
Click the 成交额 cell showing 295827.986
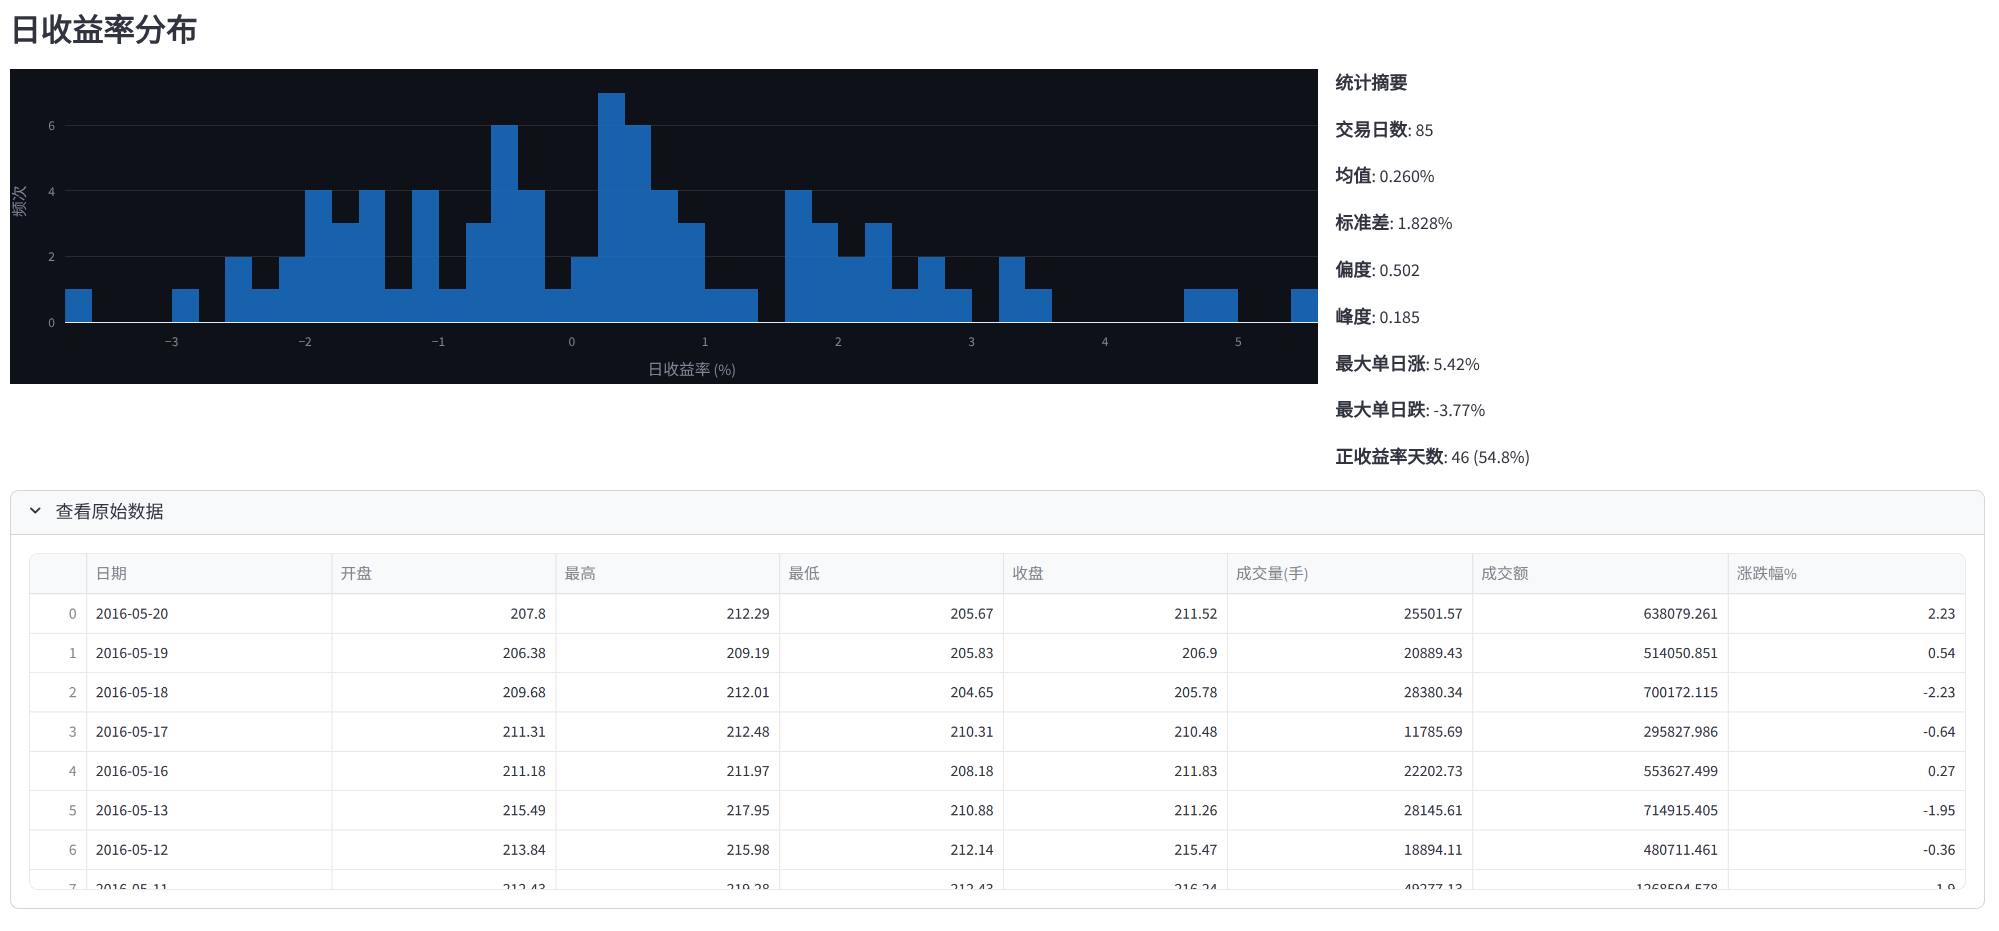pyautogui.click(x=1680, y=732)
